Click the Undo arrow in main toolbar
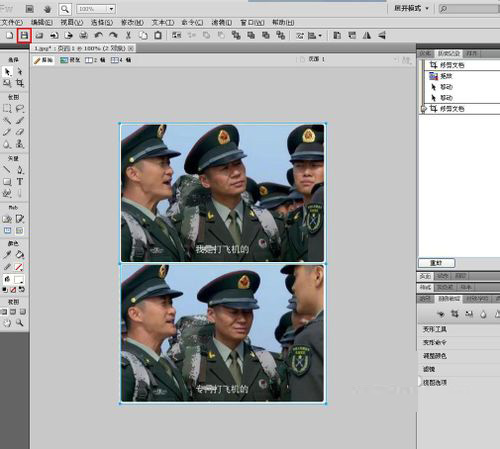 click(98, 35)
